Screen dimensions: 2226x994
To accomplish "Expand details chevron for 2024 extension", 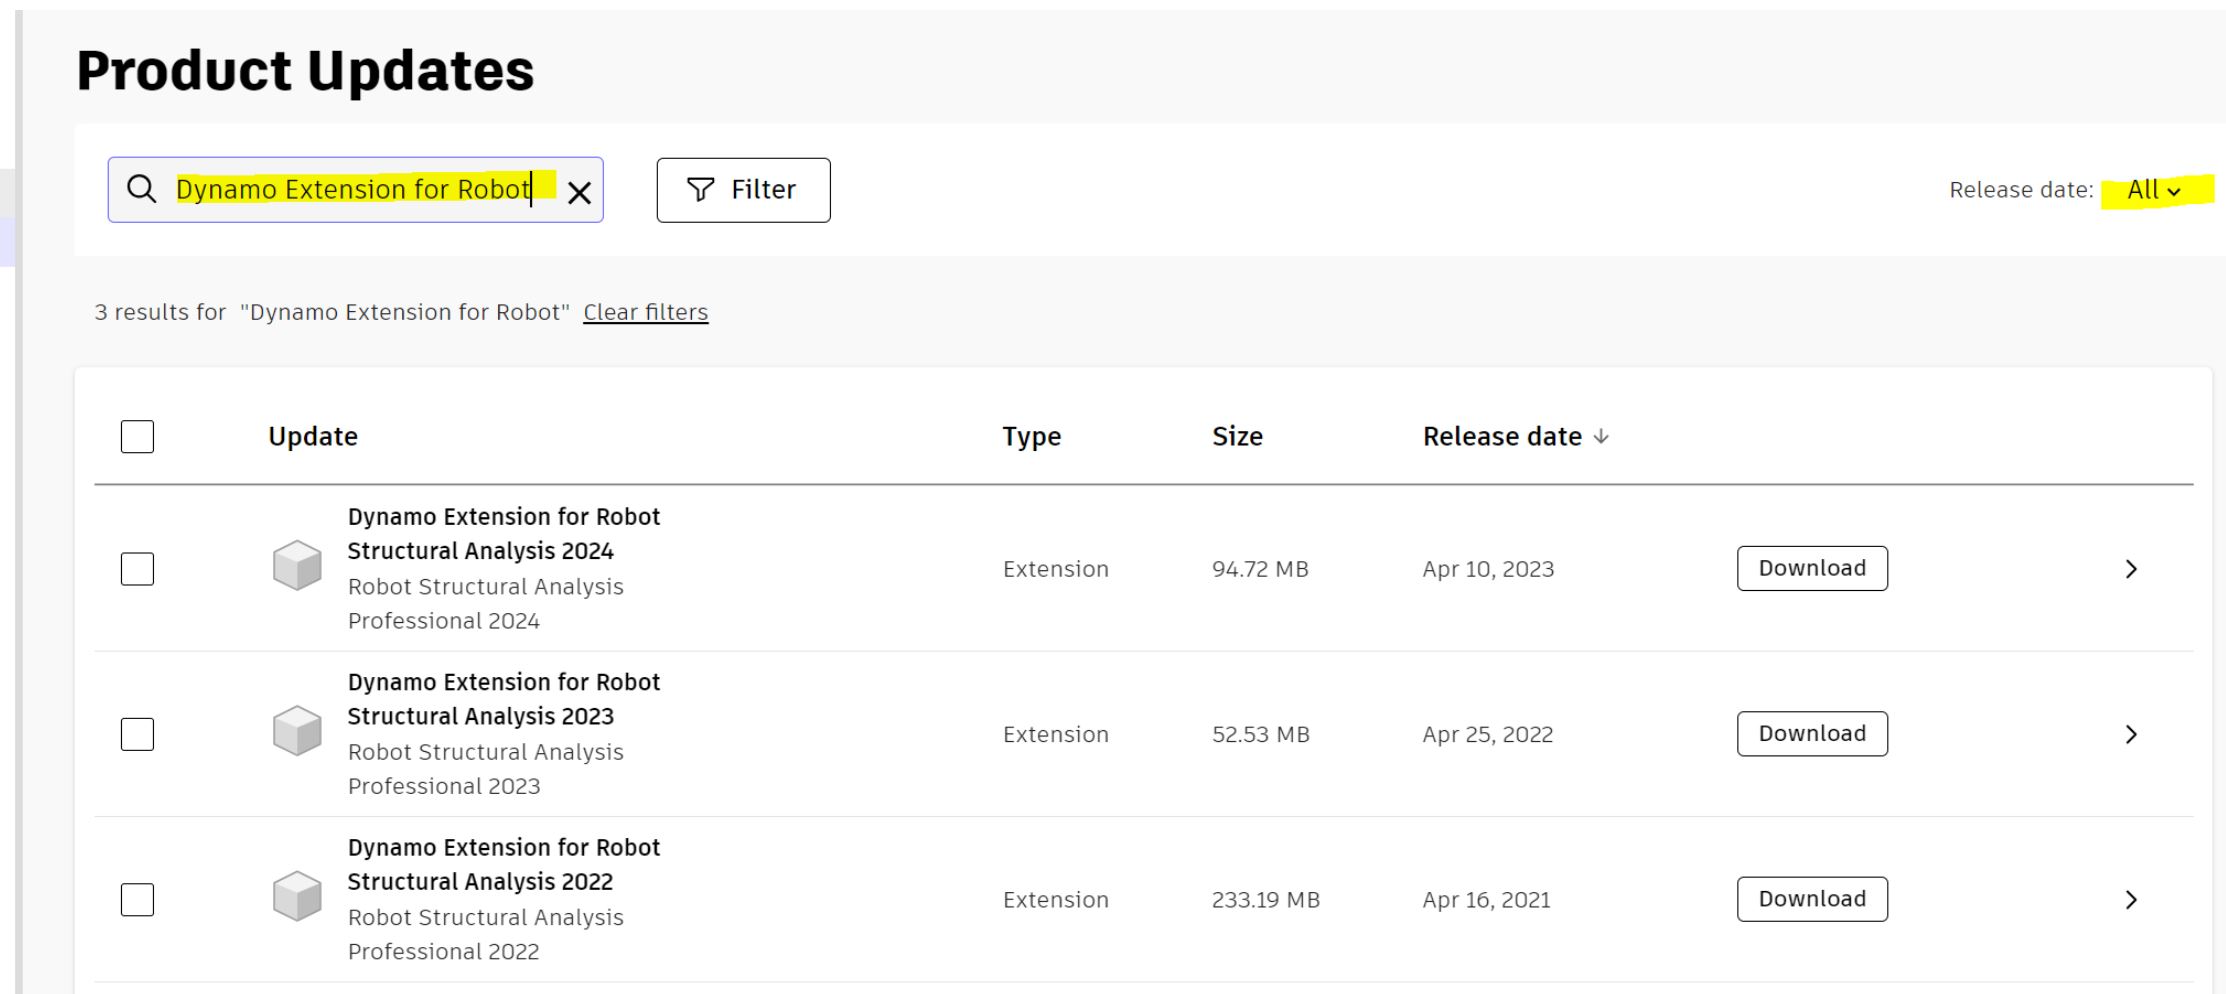I will click(x=2131, y=569).
